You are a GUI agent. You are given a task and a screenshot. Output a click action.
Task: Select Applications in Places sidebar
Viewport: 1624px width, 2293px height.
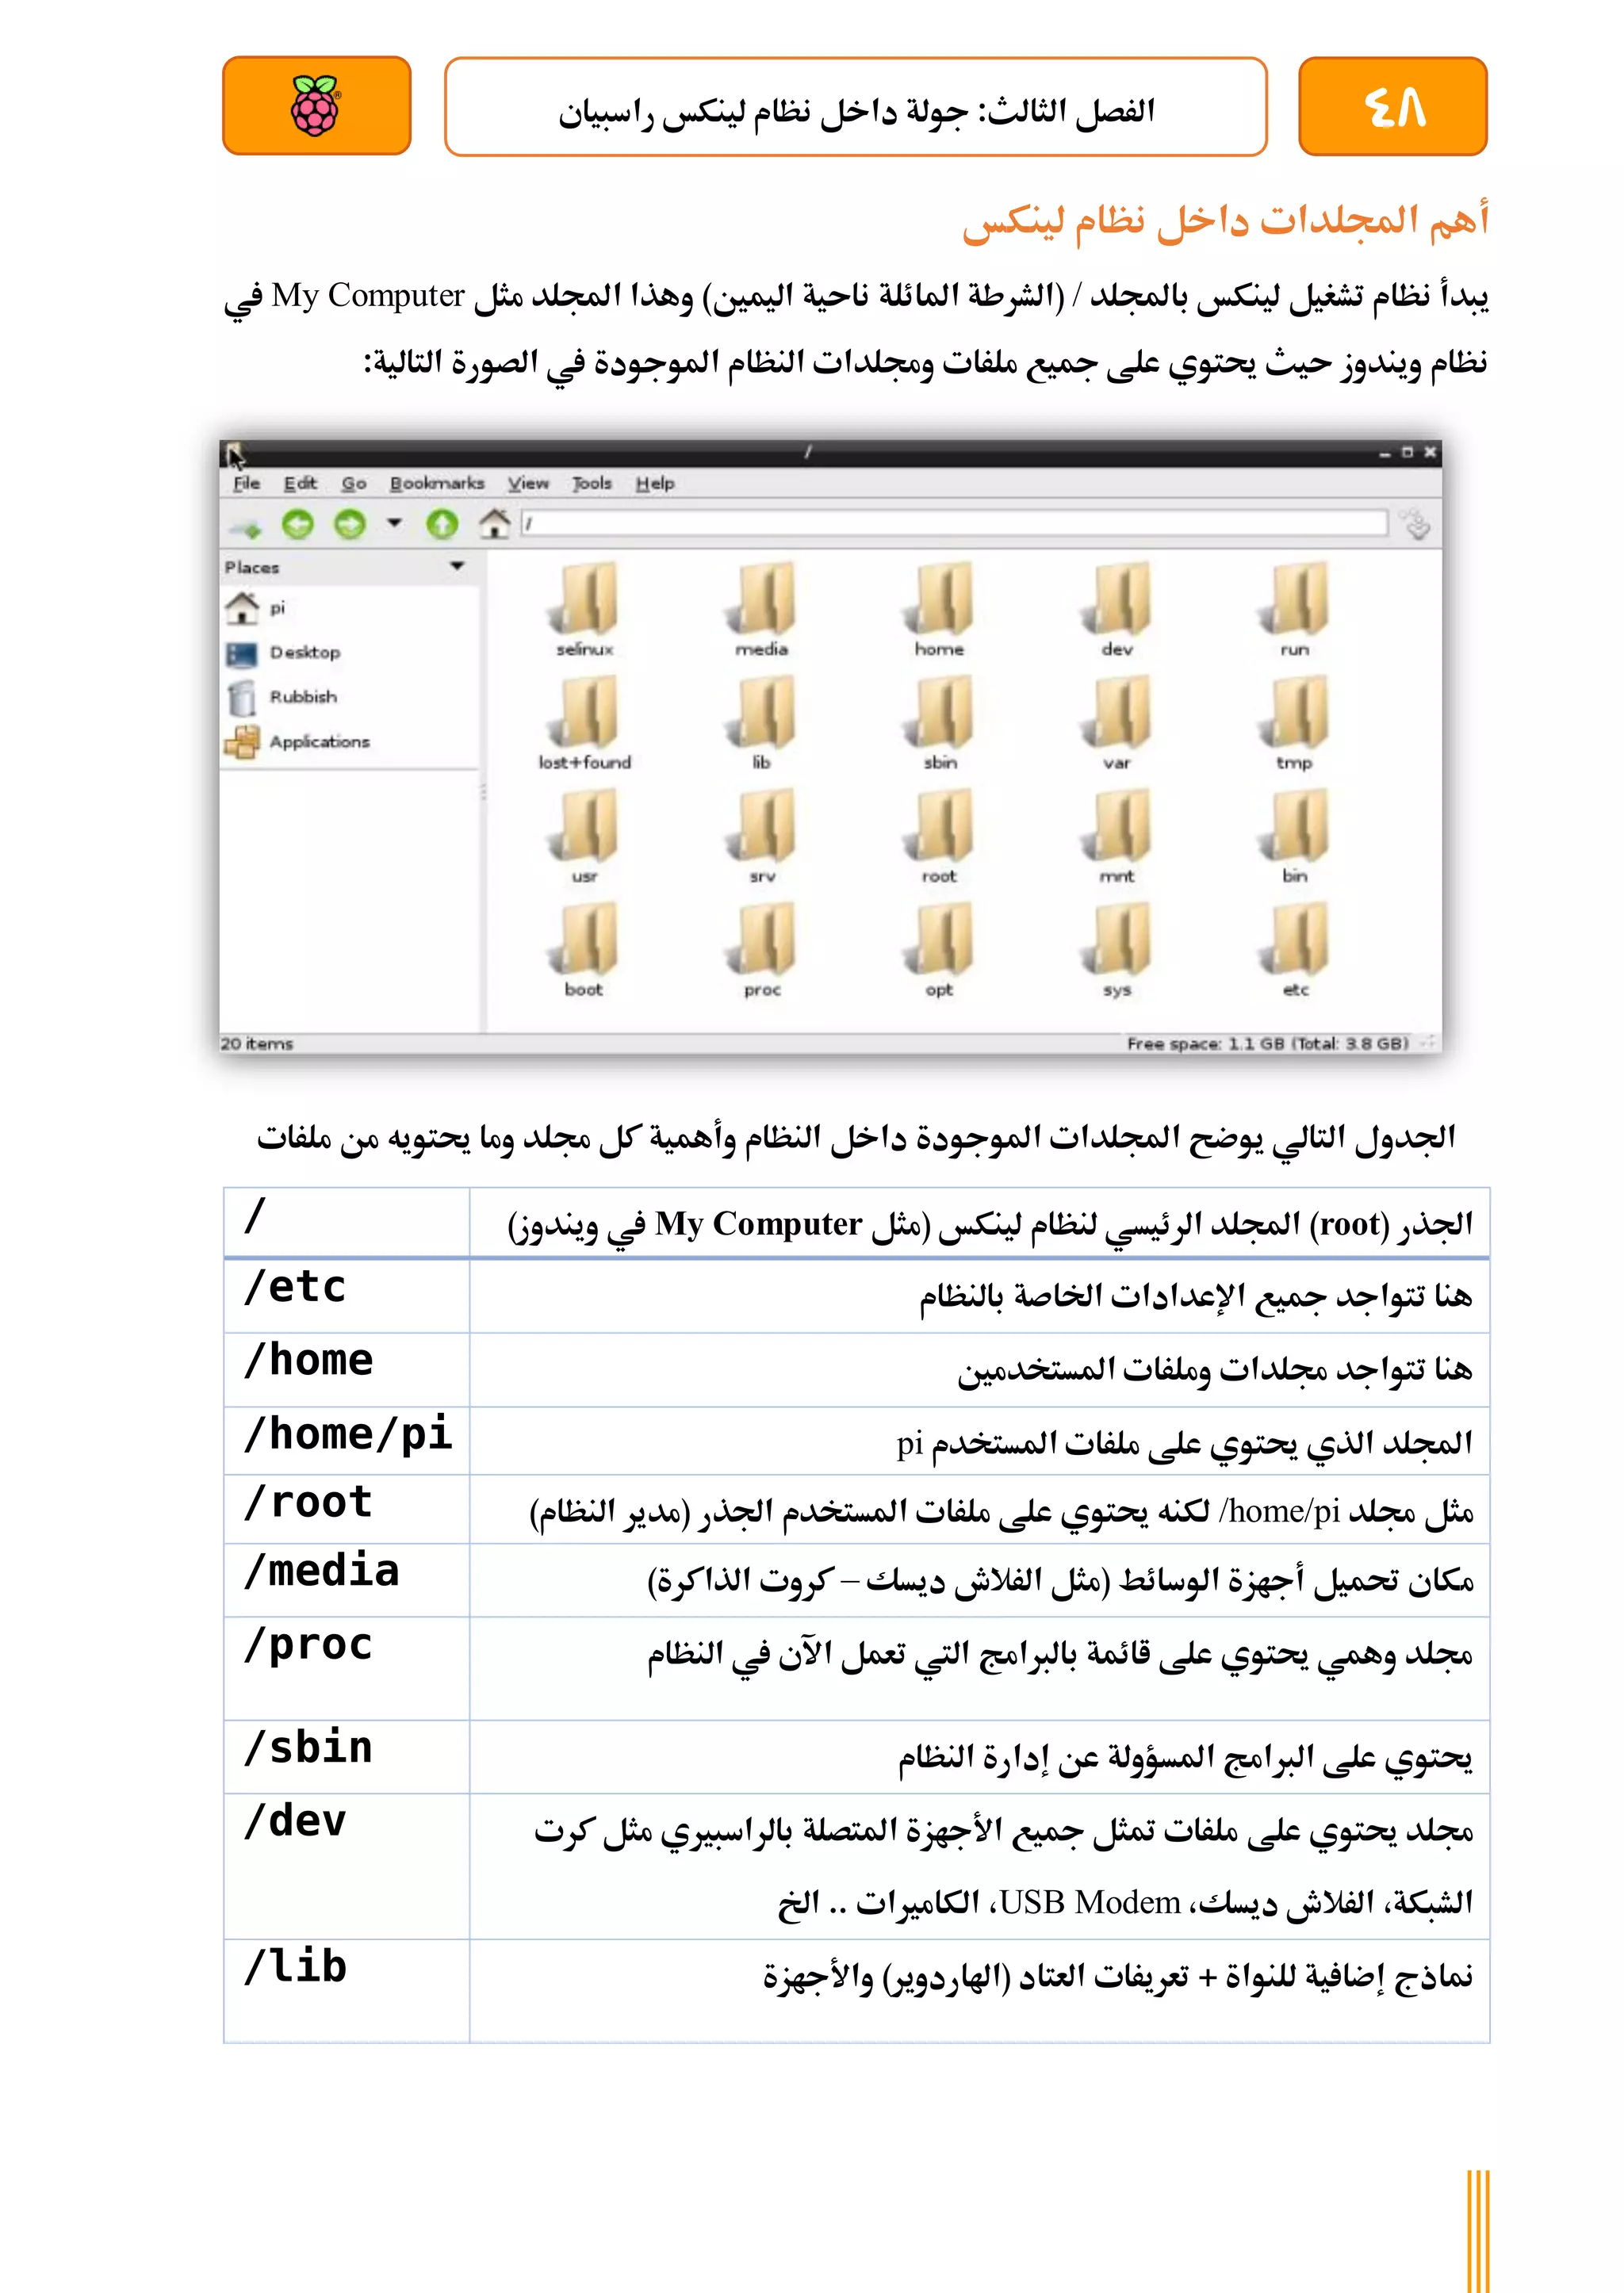coord(350,741)
